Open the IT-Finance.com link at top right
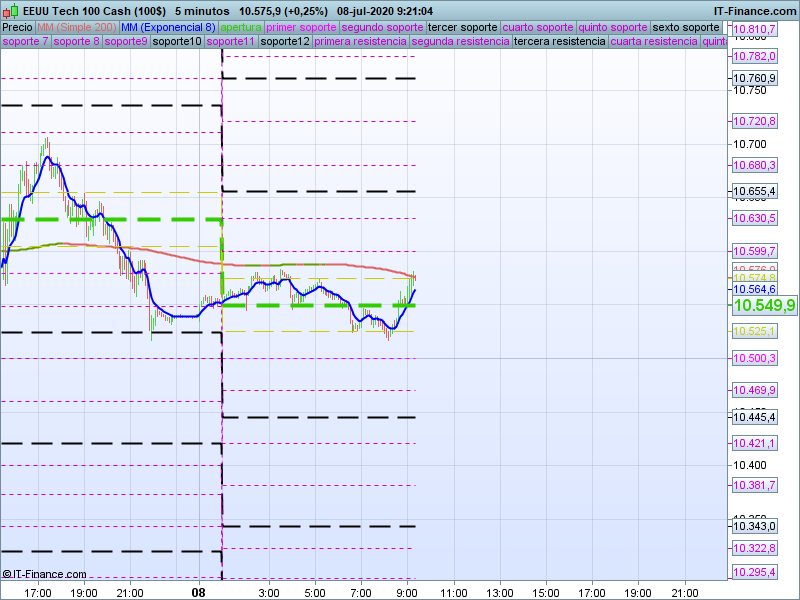This screenshot has width=800, height=600. pyautogui.click(x=755, y=11)
